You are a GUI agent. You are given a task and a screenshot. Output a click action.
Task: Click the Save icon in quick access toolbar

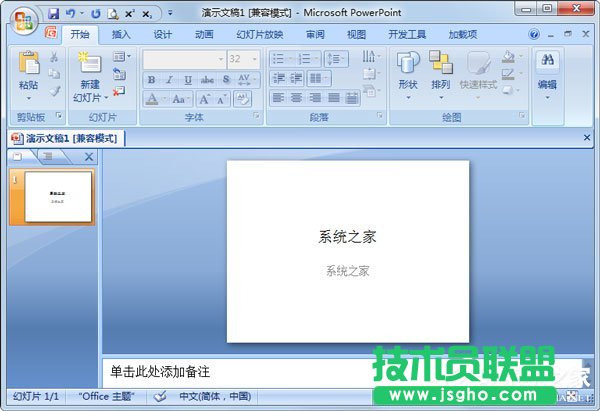(x=52, y=14)
